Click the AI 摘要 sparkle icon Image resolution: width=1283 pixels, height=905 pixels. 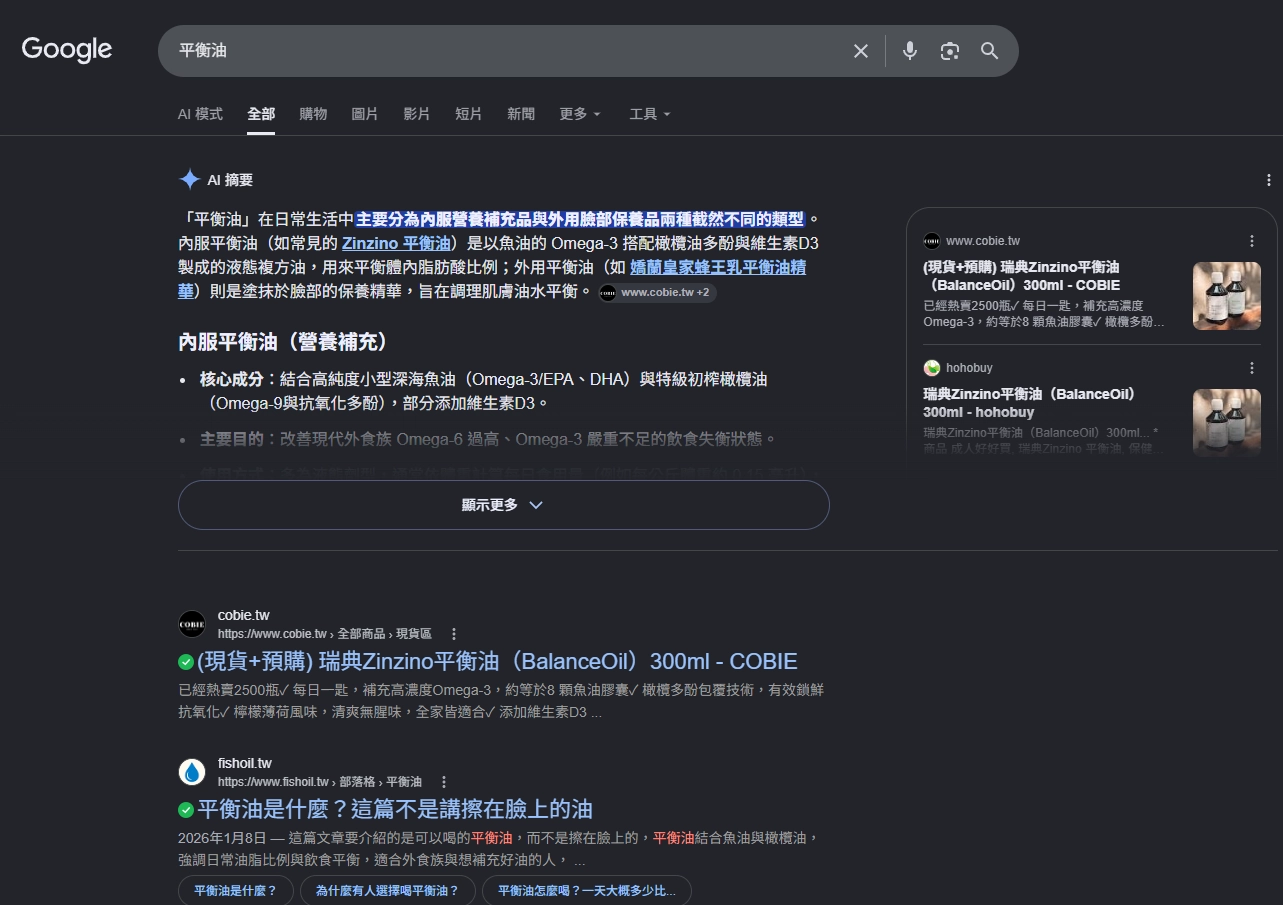coord(189,180)
